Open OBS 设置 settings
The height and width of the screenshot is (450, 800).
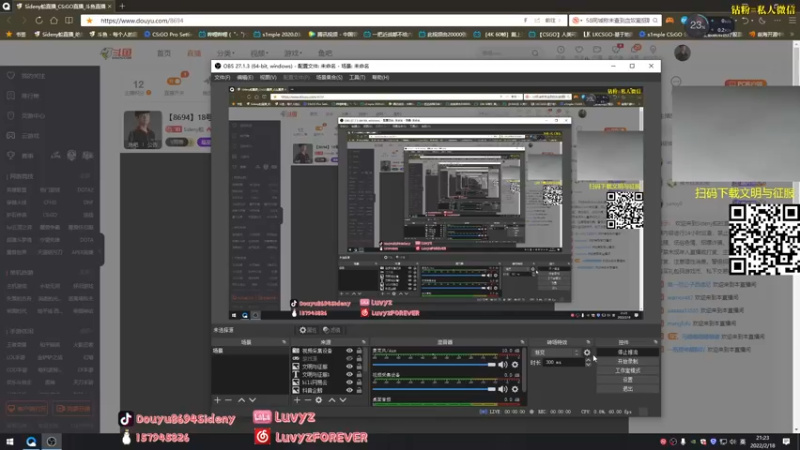coord(628,380)
